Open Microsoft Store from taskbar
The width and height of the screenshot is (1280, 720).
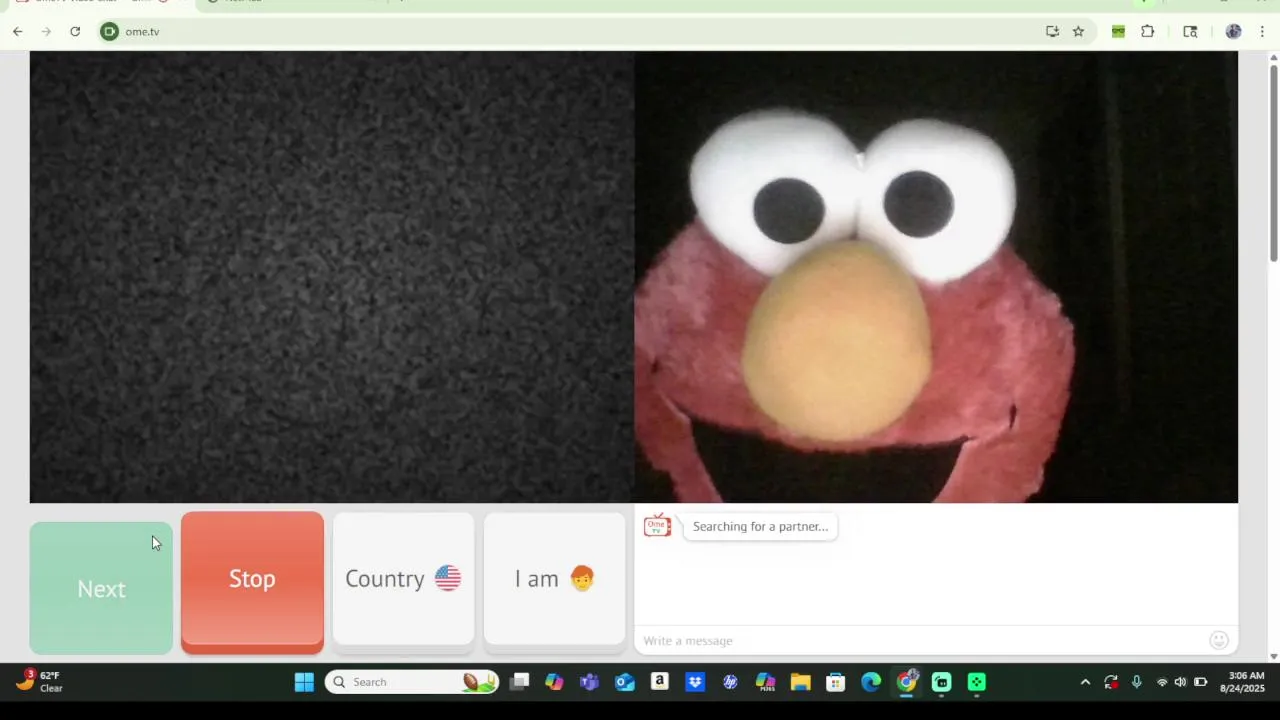(836, 682)
